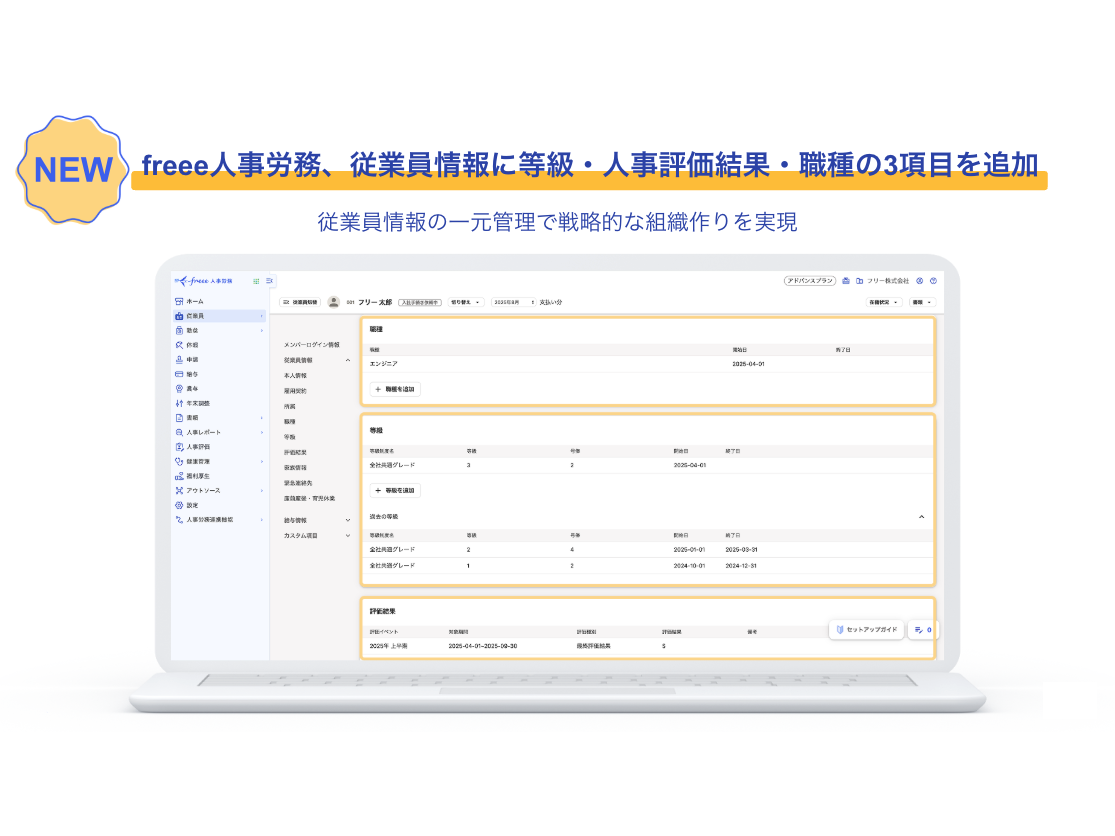Click the help question mark icon
The width and height of the screenshot is (1115, 836).
(x=933, y=281)
